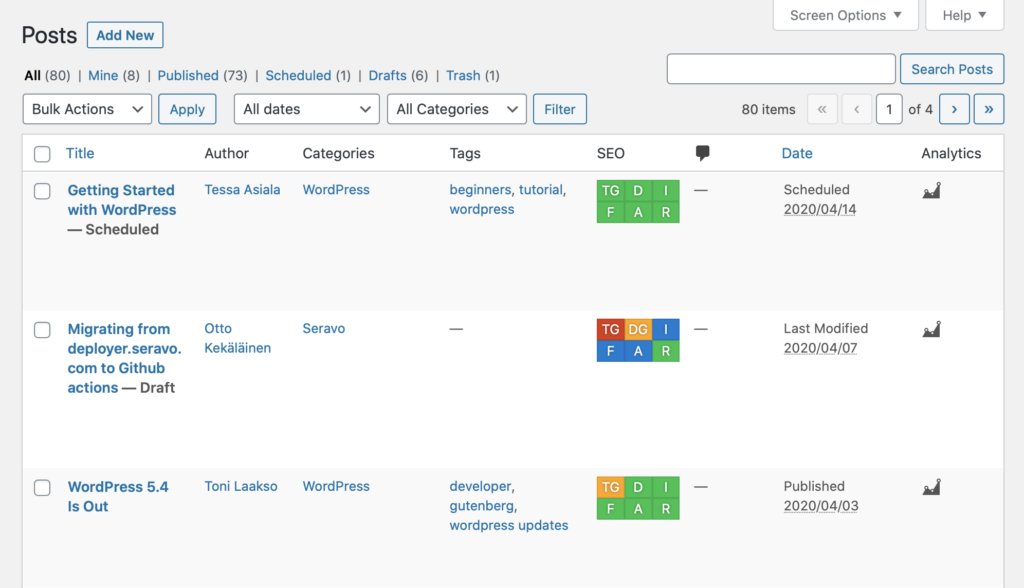This screenshot has width=1024, height=588.
Task: Open the Bulk Actions dropdown
Action: 88,109
